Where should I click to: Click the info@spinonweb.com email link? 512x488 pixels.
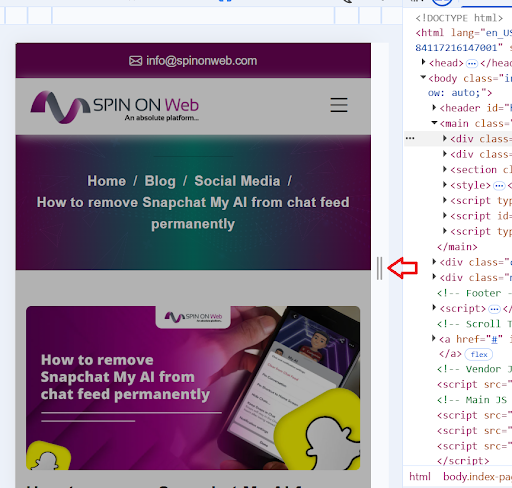[x=201, y=61]
